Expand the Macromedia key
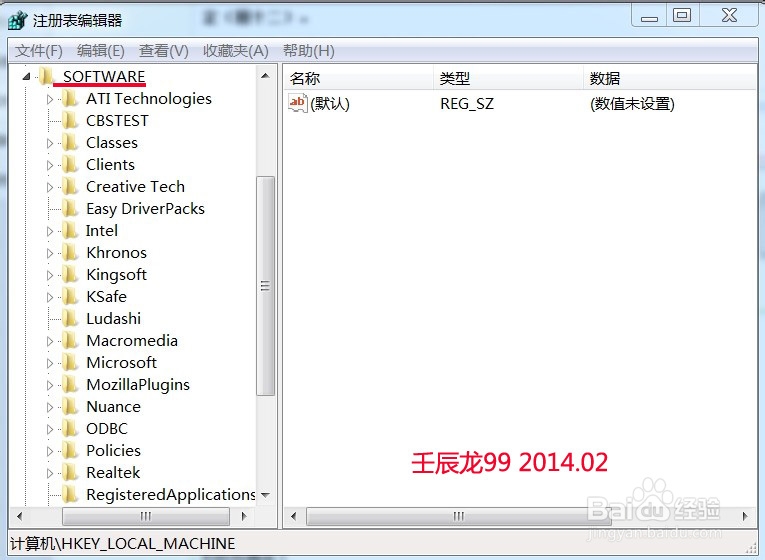765x560 pixels. coord(50,341)
